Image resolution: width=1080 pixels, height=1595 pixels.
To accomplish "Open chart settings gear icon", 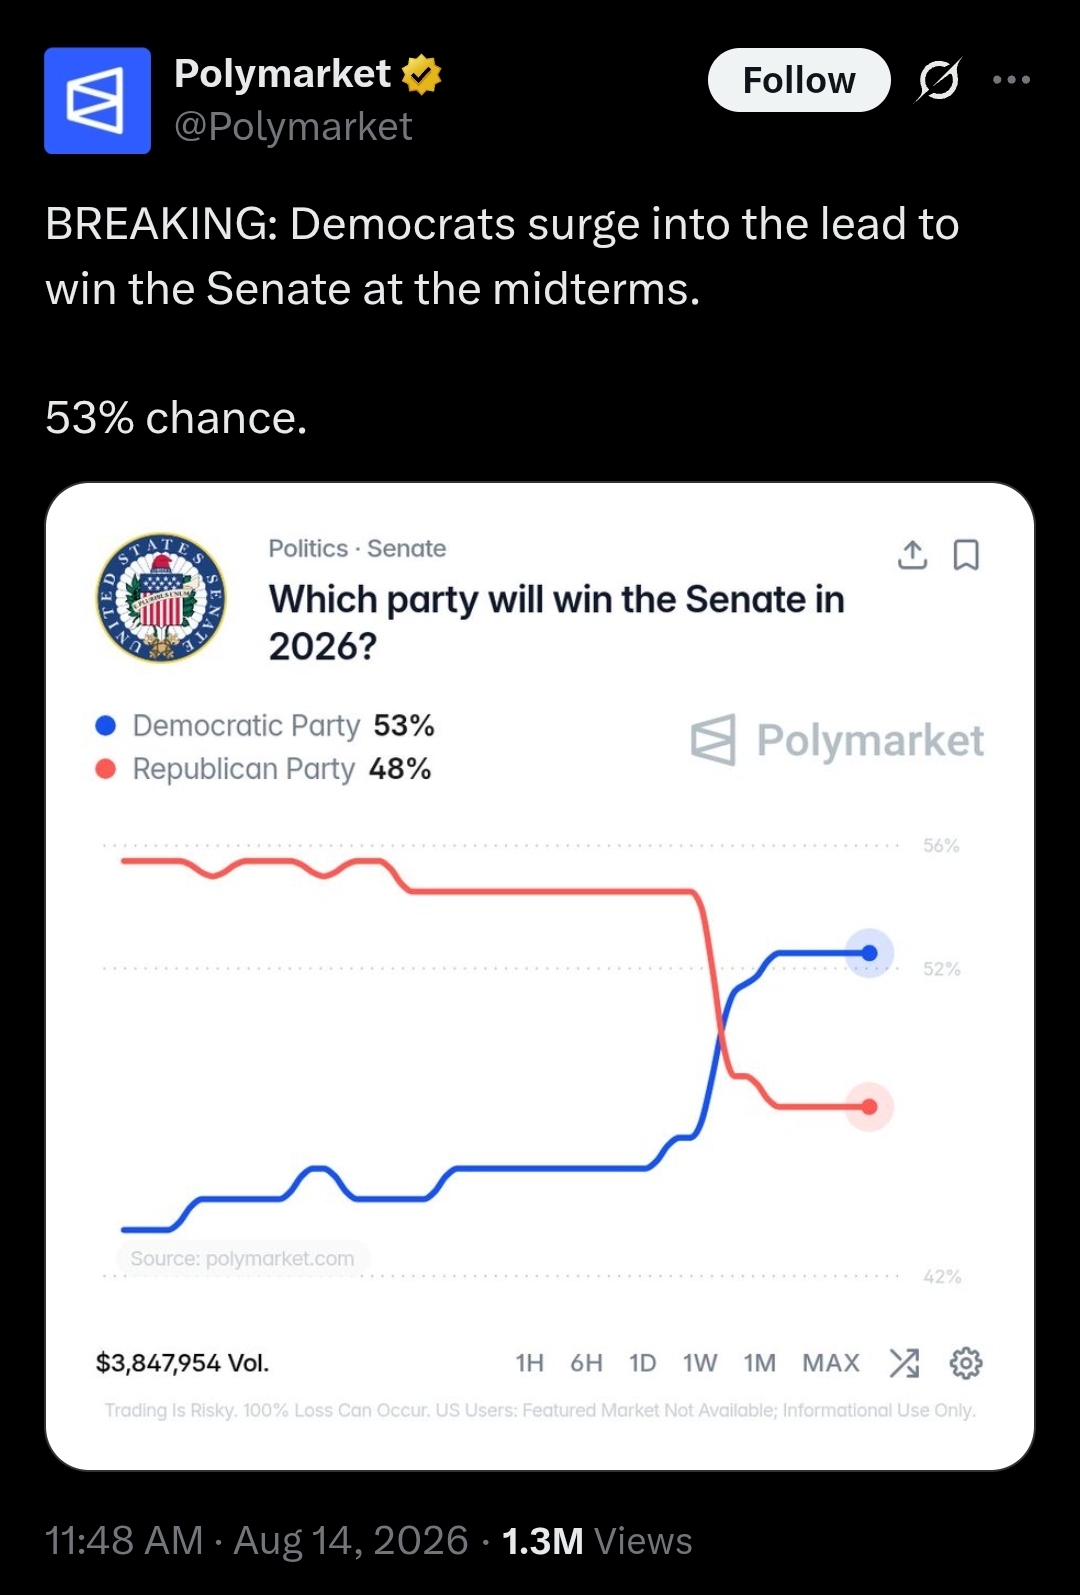I will point(966,1362).
